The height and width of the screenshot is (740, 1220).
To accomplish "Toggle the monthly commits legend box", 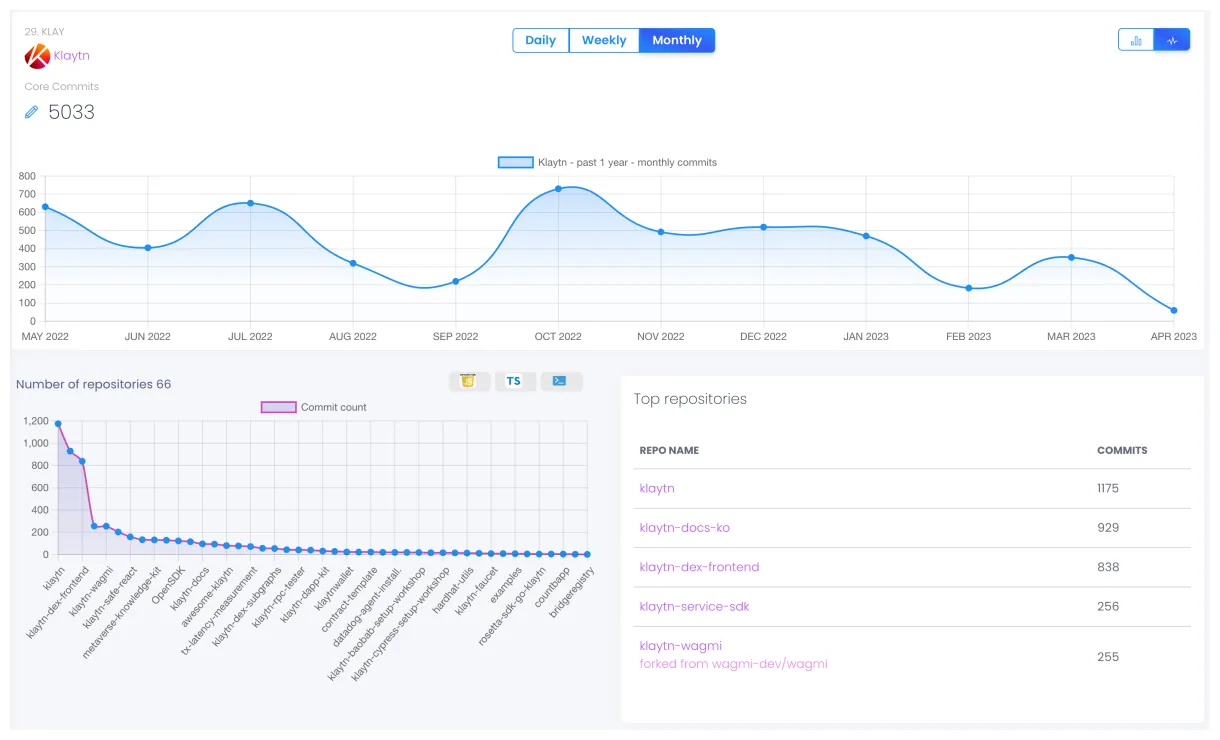I will [515, 162].
